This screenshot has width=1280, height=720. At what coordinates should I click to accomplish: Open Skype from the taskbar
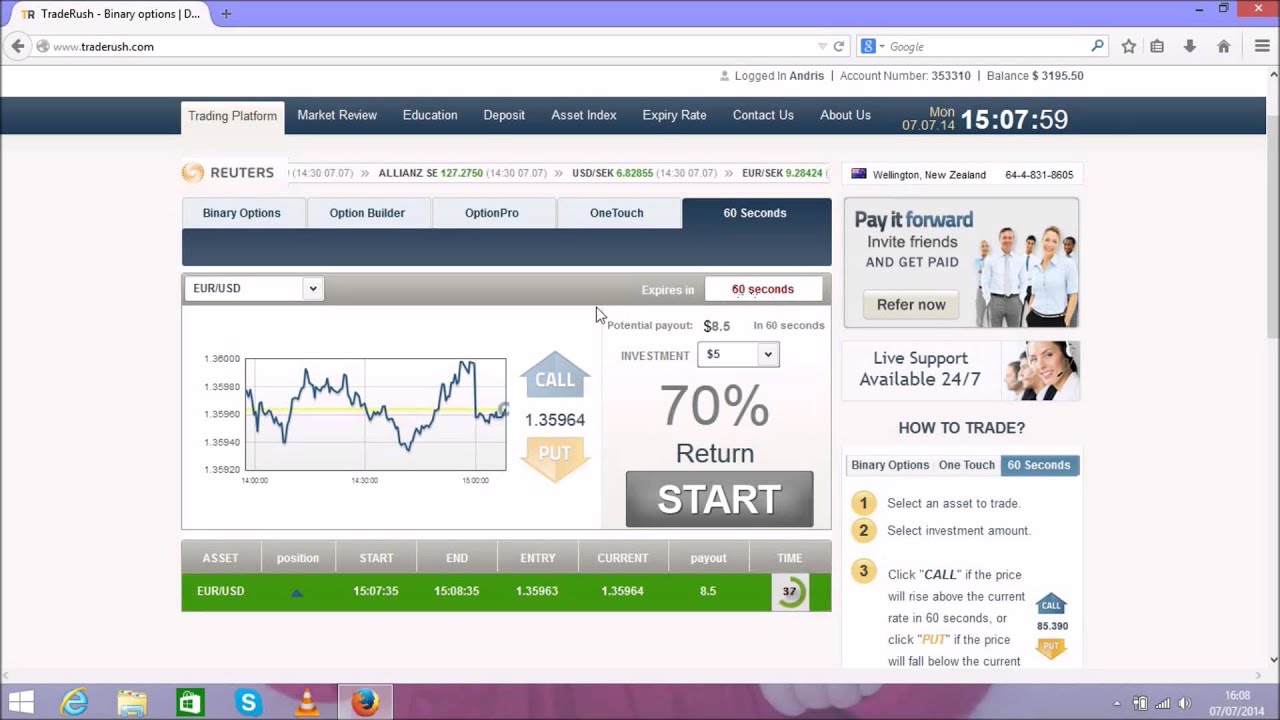click(248, 702)
